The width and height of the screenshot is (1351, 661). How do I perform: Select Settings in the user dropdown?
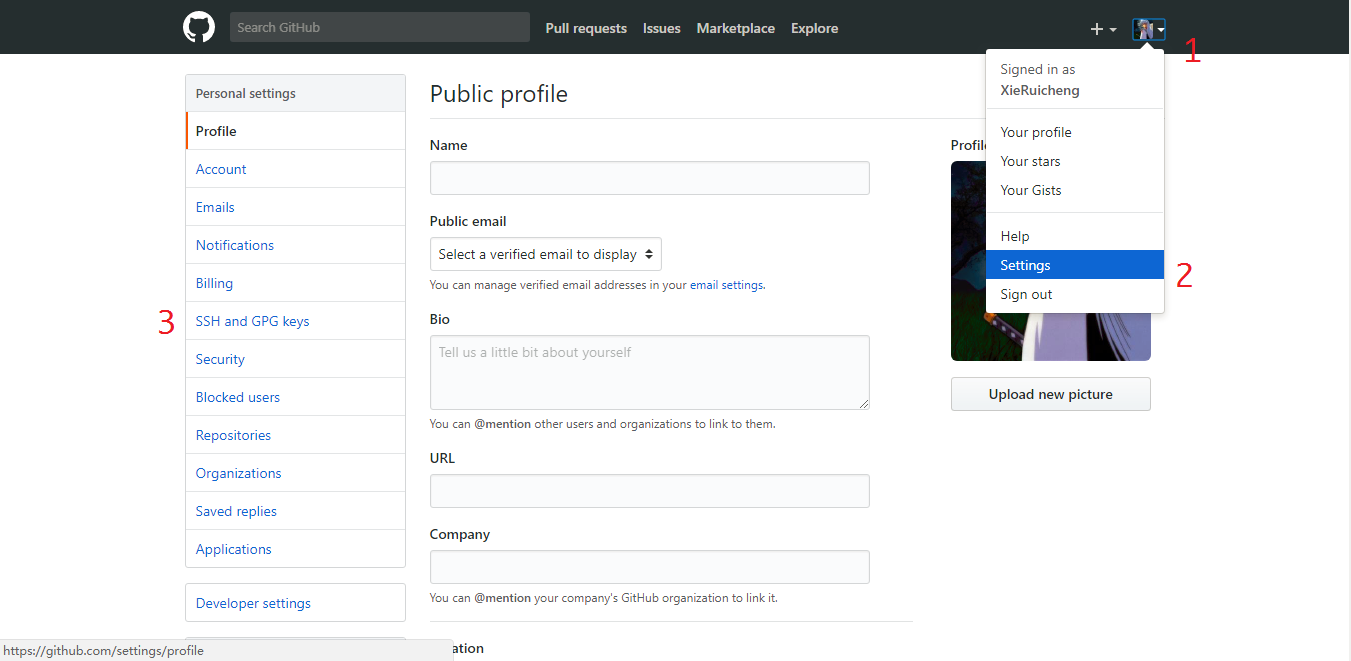tap(1025, 265)
